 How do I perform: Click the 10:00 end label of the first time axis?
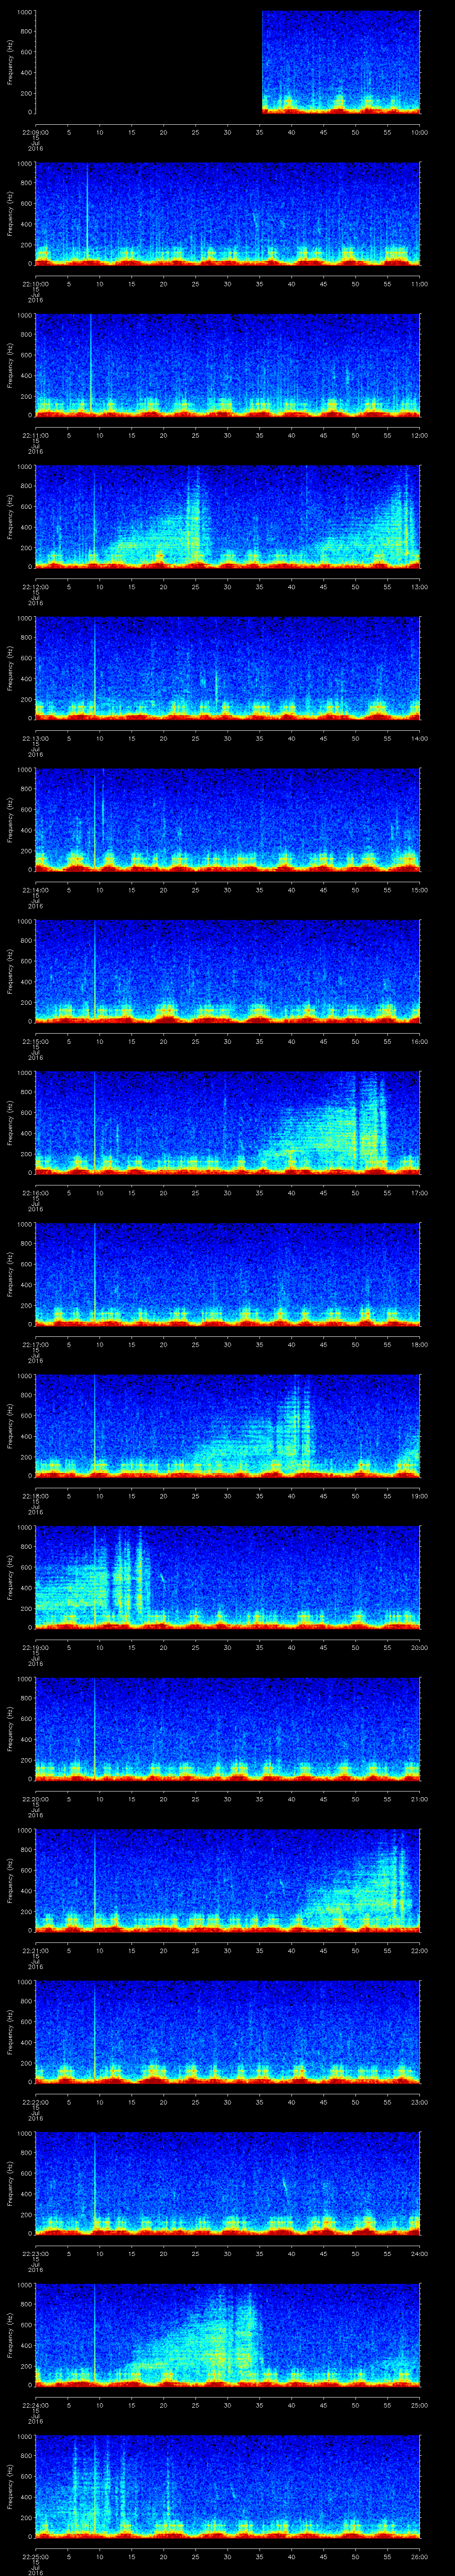coord(419,131)
